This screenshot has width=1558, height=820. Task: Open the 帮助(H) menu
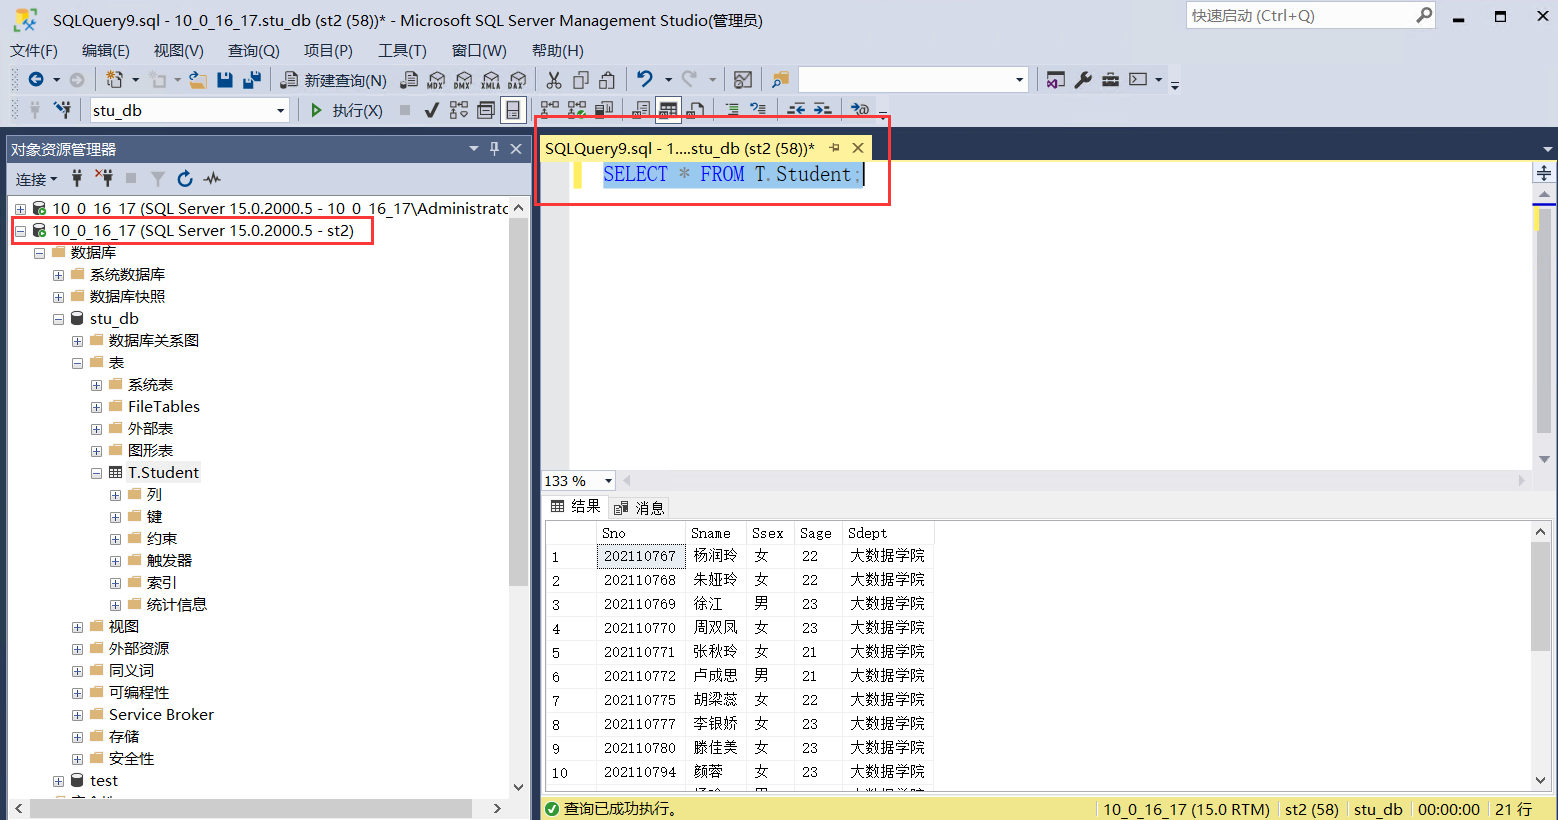click(558, 51)
